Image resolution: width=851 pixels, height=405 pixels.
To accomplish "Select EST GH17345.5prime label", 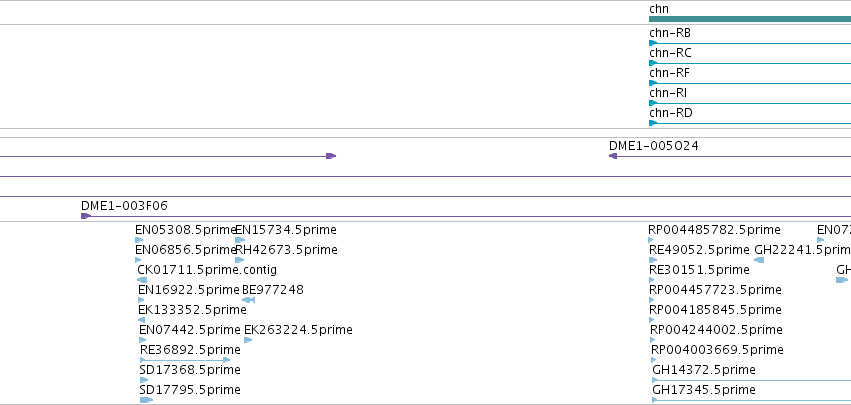I will tap(704, 390).
